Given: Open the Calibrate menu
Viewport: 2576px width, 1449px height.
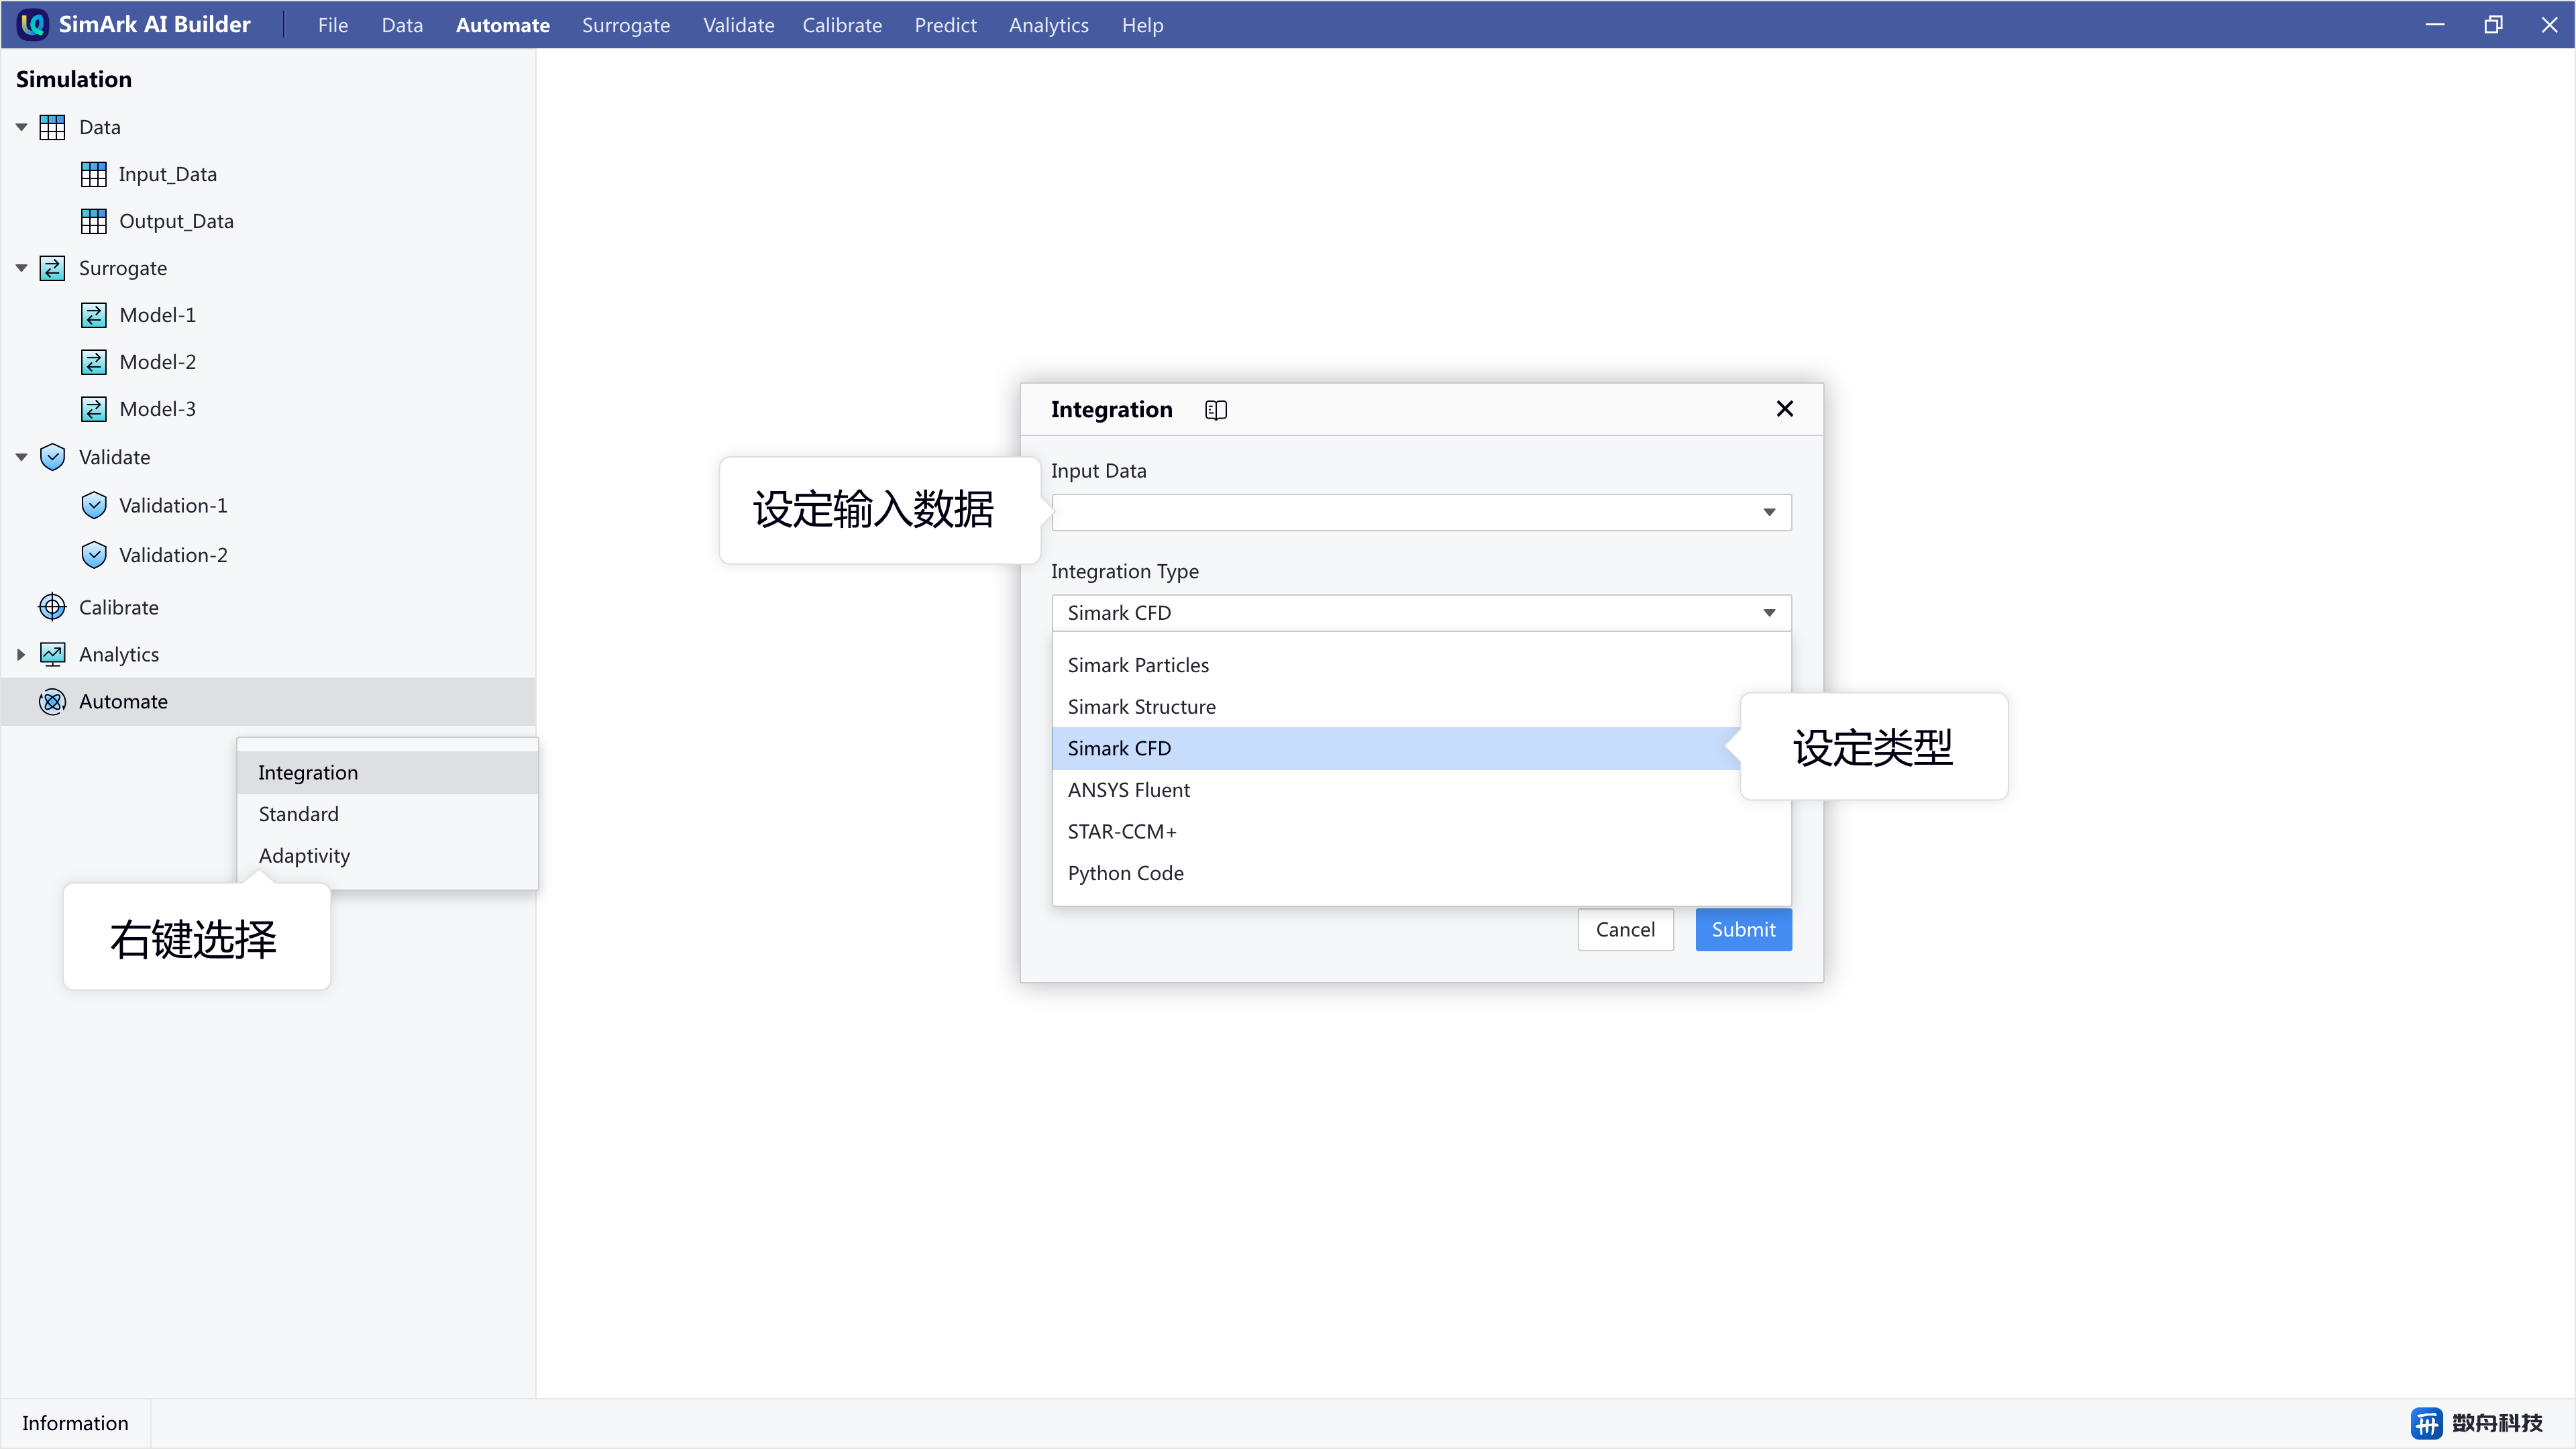Looking at the screenshot, I should click(x=842, y=25).
